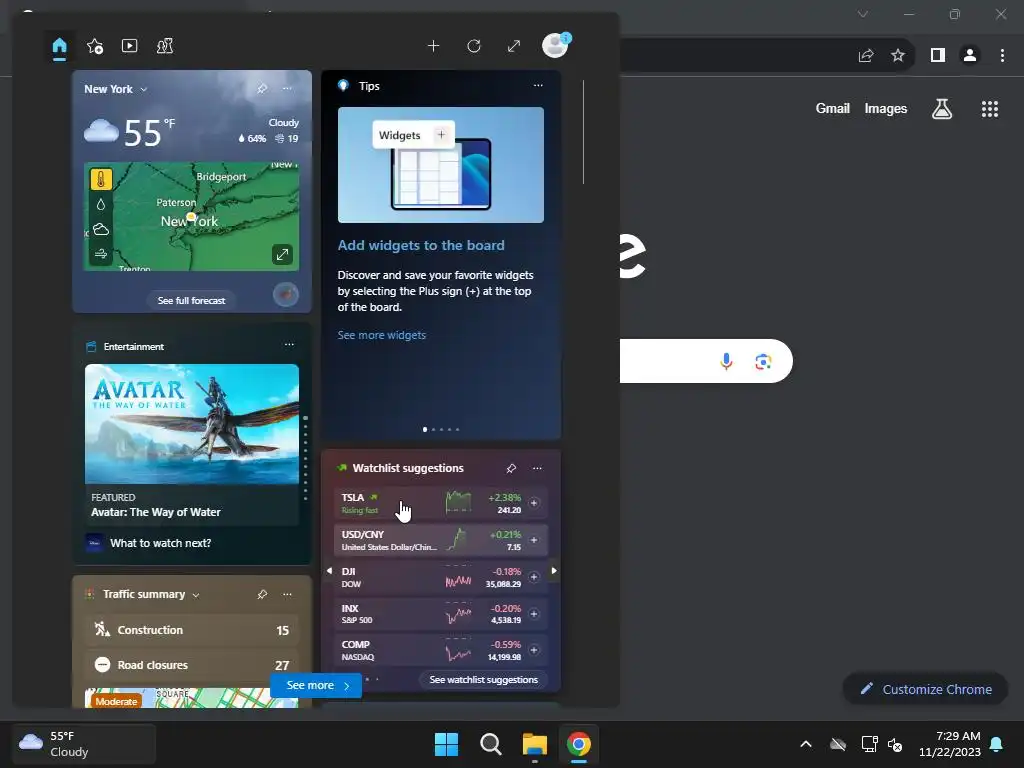1024x768 pixels.
Task: Open Entertainment widget more options
Action: [x=289, y=345]
